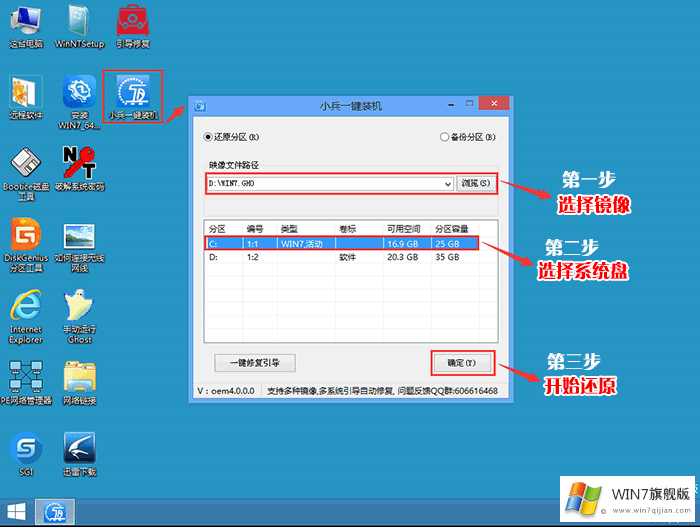The height and width of the screenshot is (527, 700).
Task: Select the C: partition row
Action: pyautogui.click(x=340, y=243)
